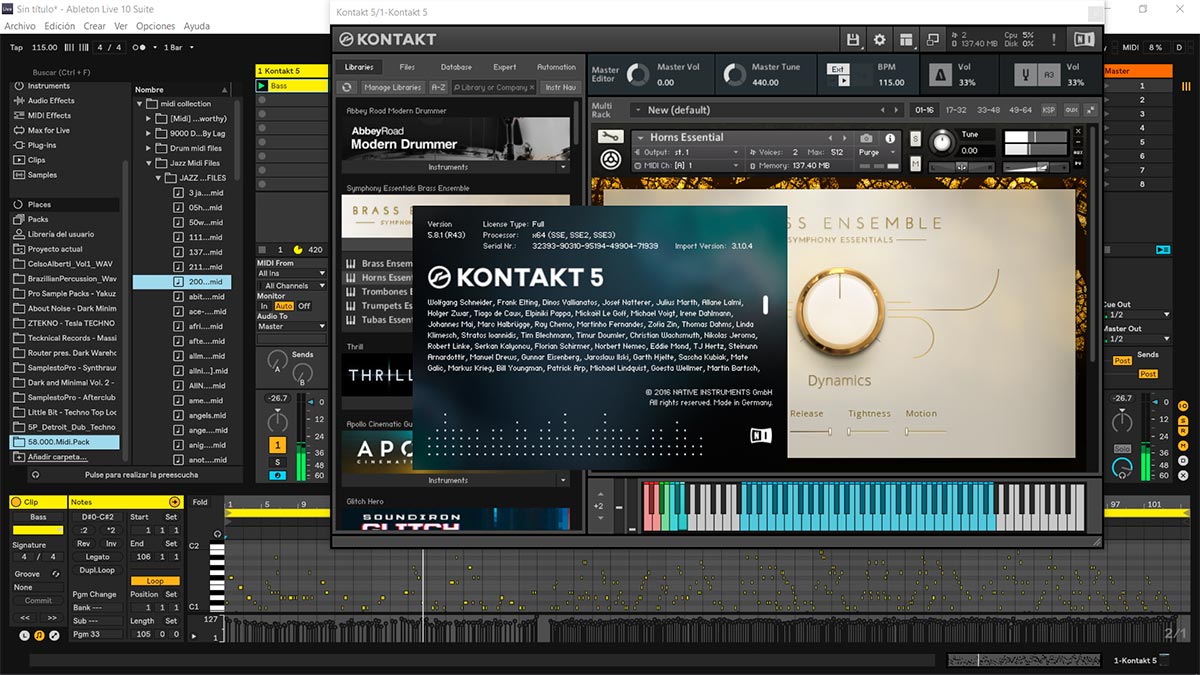Screen dimensions: 1200x675
Task: Open the Audio To Master dropdown
Action: [x=292, y=326]
